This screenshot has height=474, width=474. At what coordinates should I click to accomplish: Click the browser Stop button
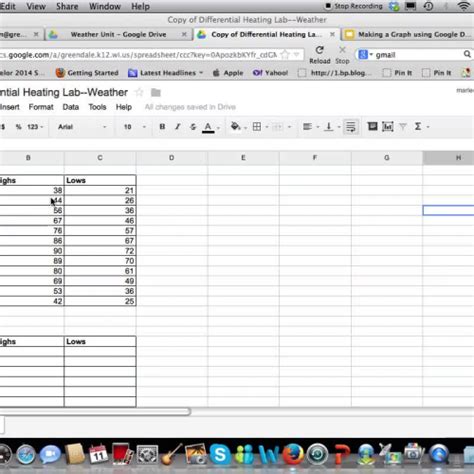(342, 55)
